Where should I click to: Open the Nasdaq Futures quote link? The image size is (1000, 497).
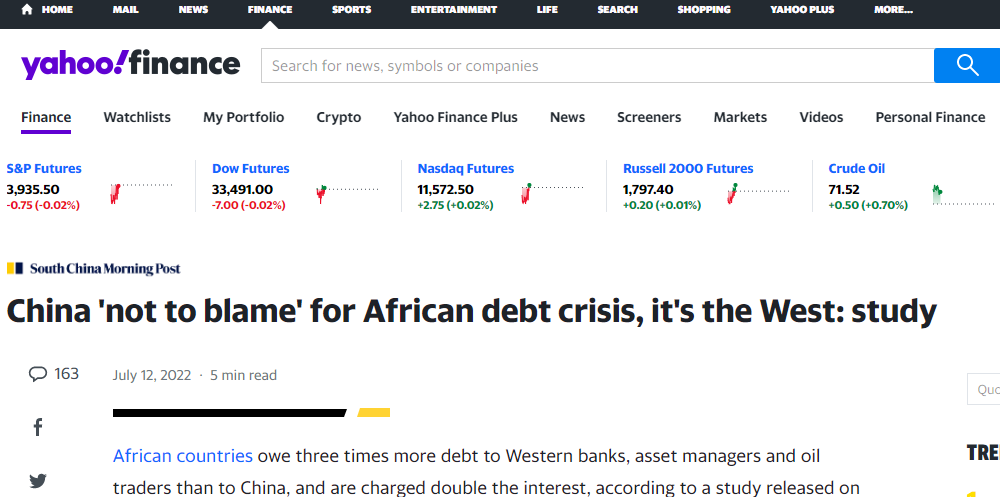click(466, 168)
